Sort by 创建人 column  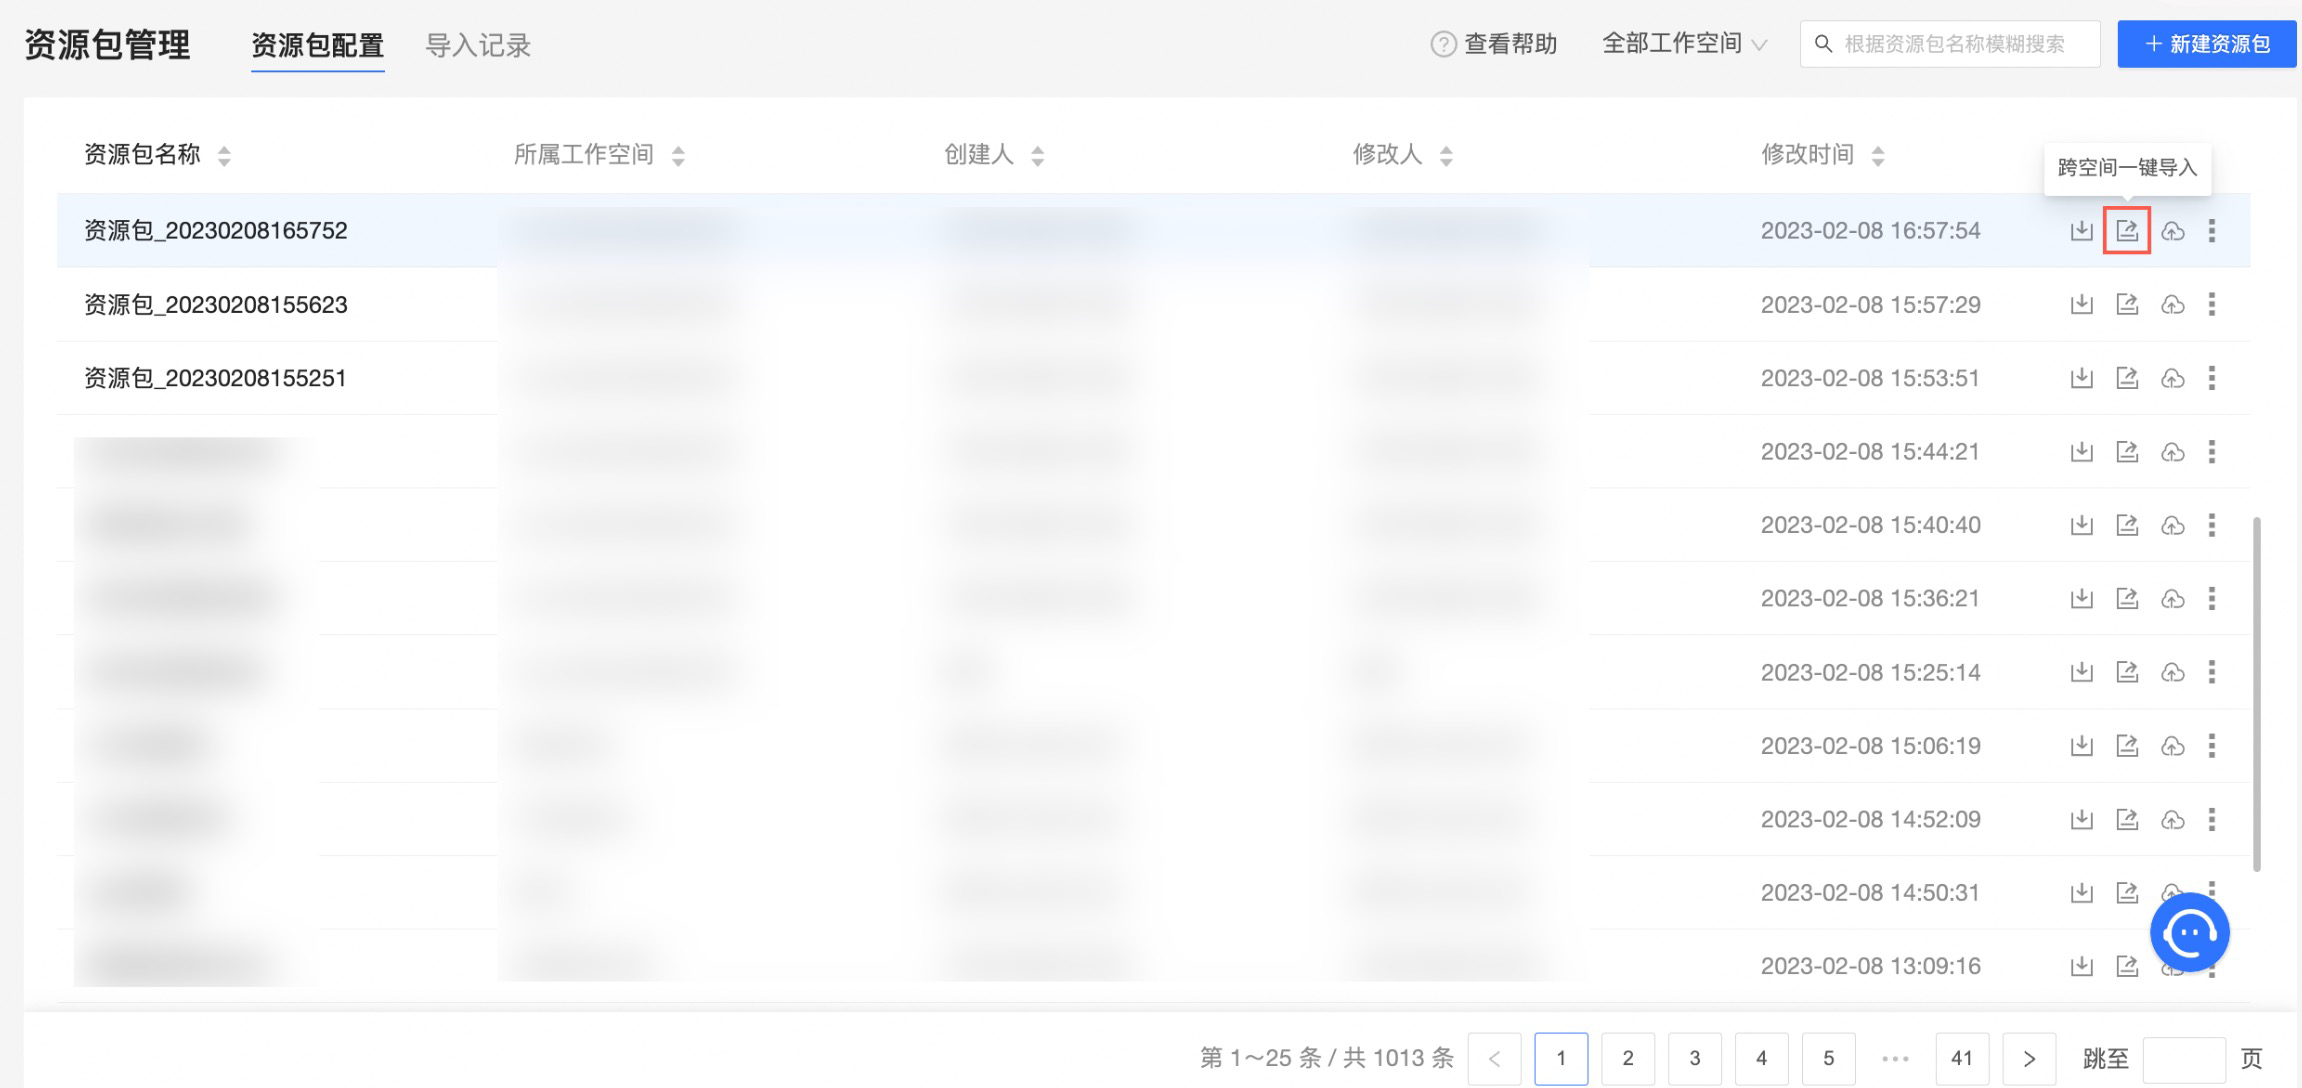click(x=1037, y=156)
